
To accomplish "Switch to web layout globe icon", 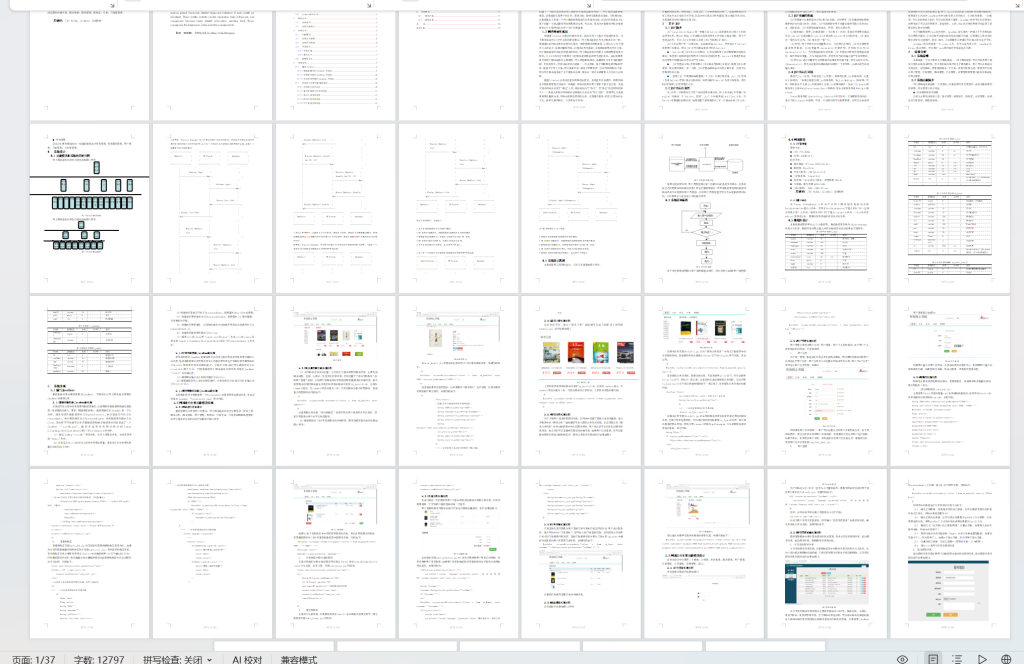I will point(1006,659).
